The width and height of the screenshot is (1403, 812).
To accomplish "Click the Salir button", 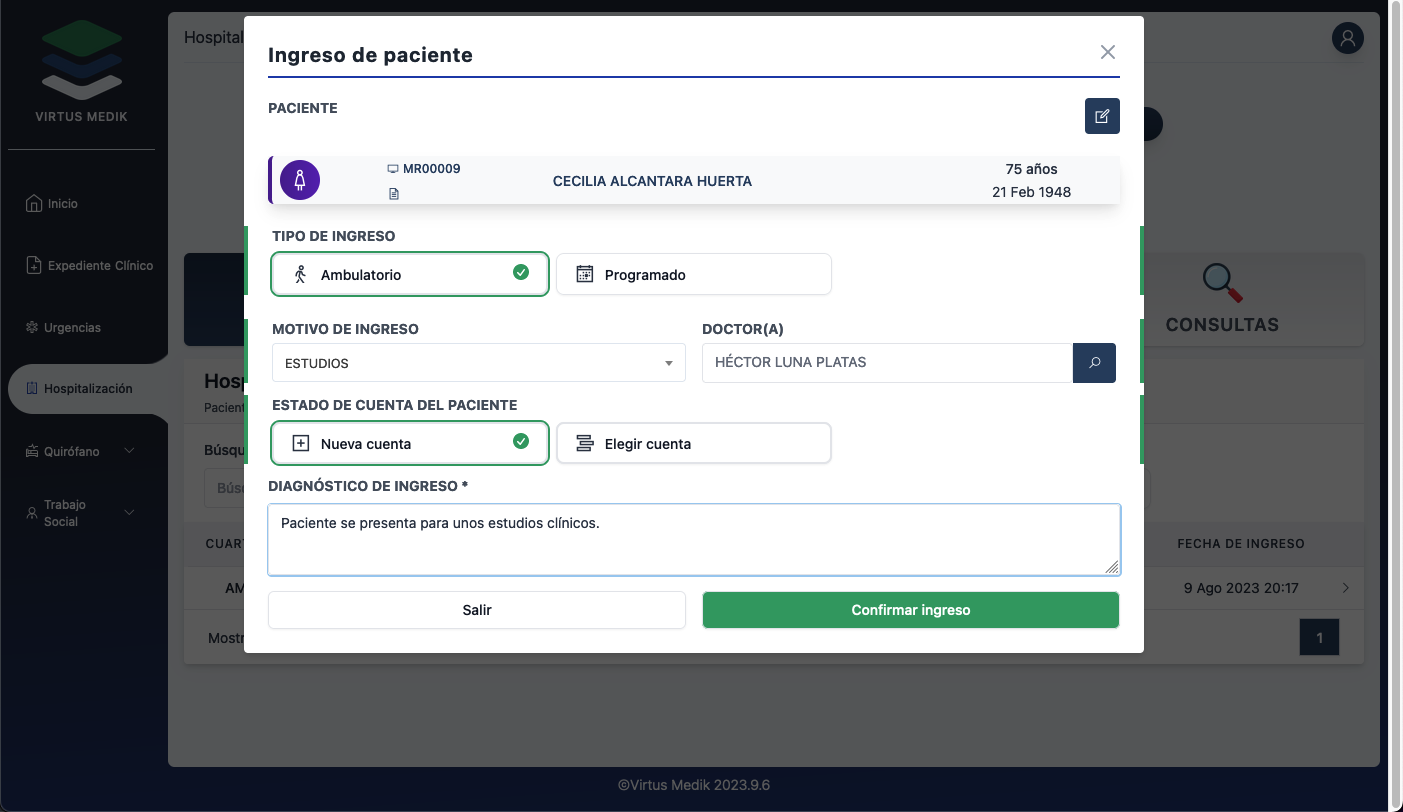I will (x=476, y=610).
